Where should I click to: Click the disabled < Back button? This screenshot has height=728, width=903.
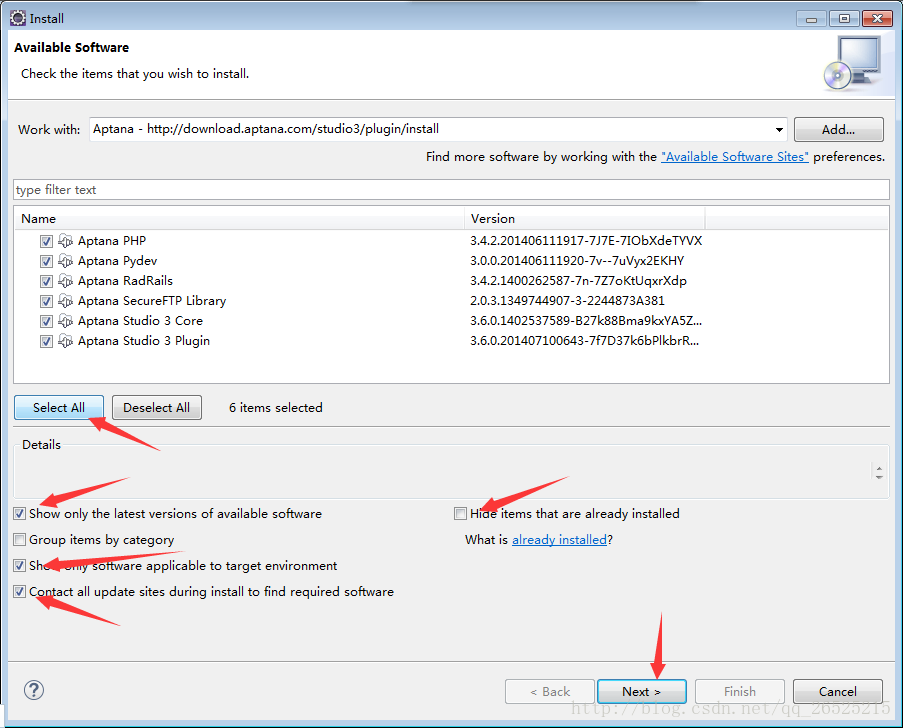[550, 691]
